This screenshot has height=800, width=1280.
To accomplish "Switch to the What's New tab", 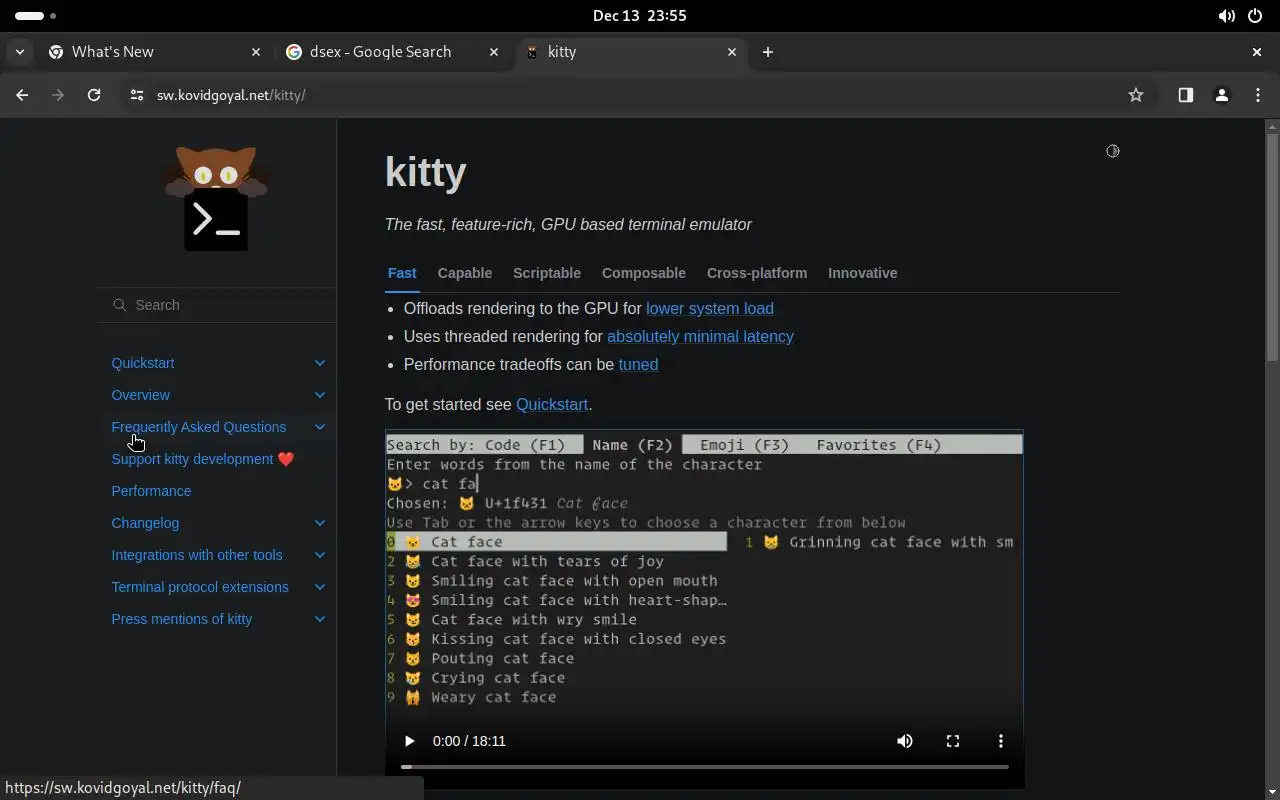I will pos(155,52).
